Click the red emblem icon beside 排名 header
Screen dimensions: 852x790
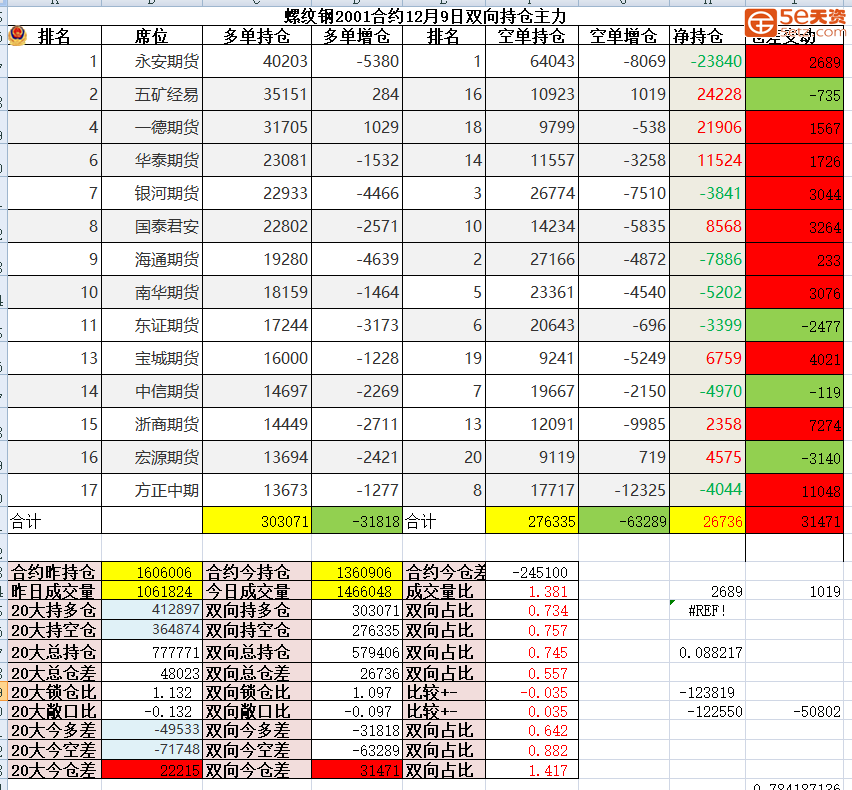(x=17, y=36)
